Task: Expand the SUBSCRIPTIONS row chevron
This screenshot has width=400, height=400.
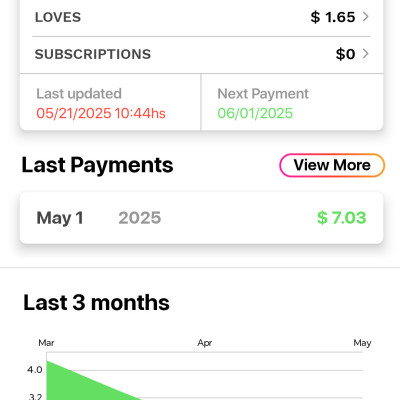Action: pos(366,54)
